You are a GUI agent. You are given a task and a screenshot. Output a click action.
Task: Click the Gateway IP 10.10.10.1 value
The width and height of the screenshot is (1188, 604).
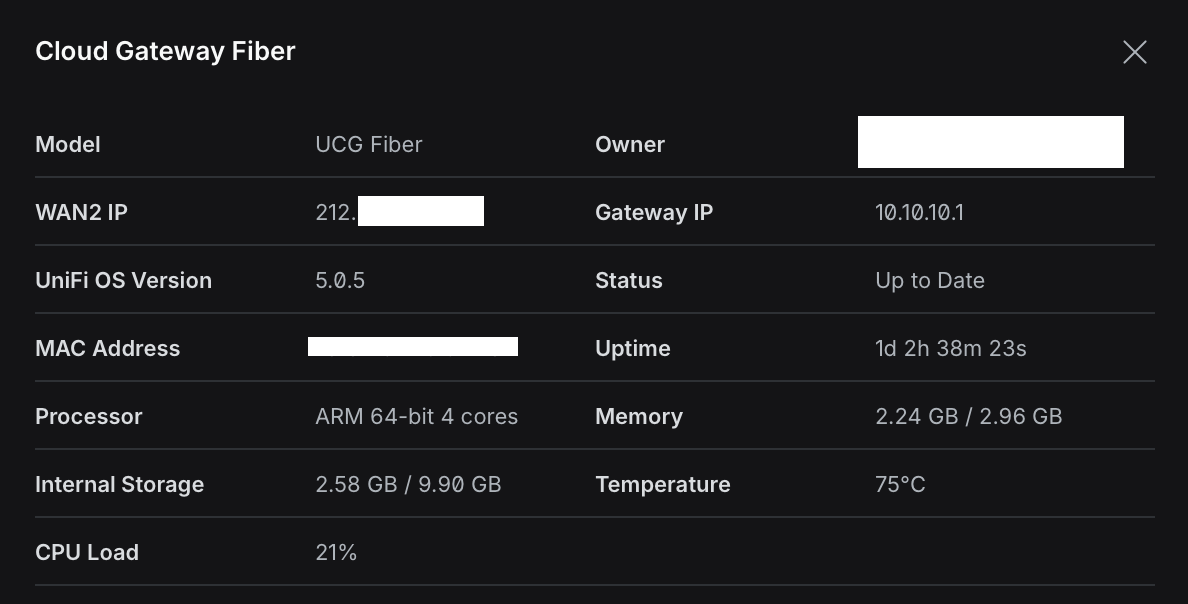(x=919, y=212)
